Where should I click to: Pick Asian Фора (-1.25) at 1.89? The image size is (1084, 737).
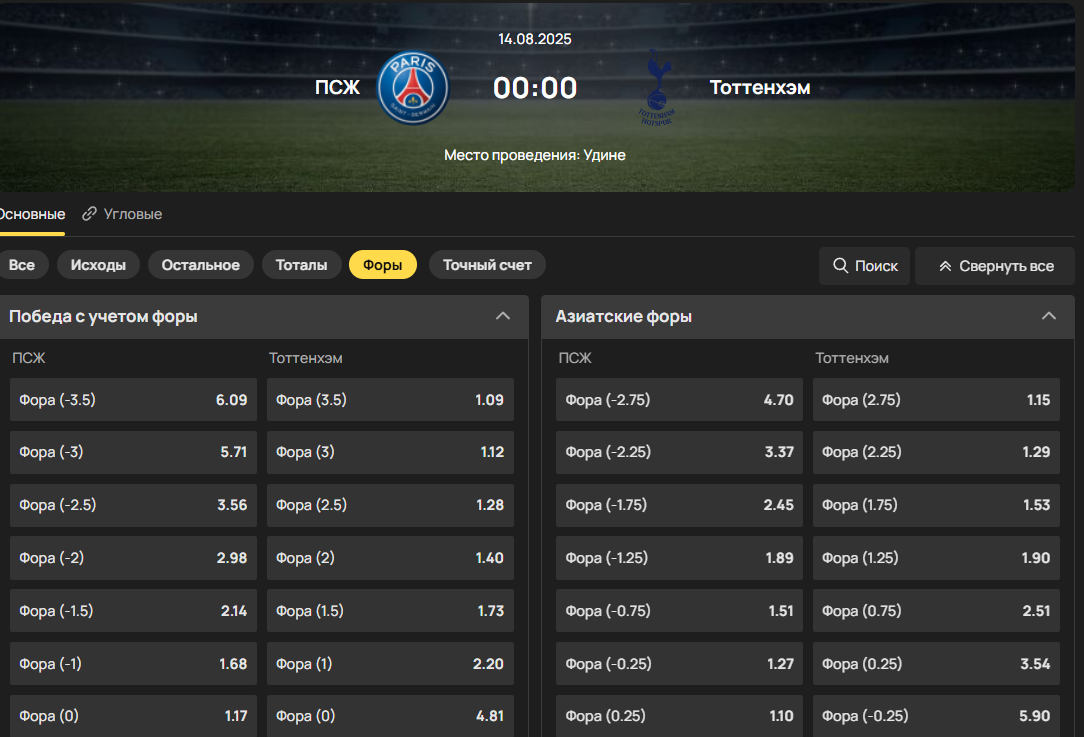click(679, 558)
